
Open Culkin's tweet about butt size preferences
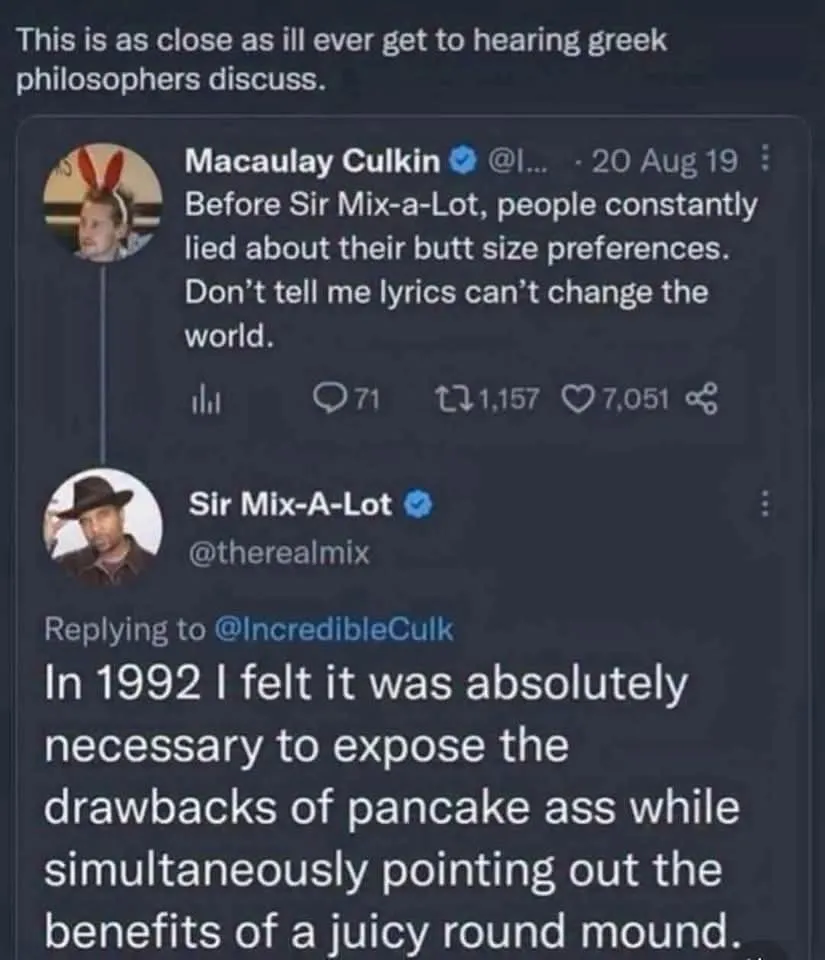click(x=470, y=270)
